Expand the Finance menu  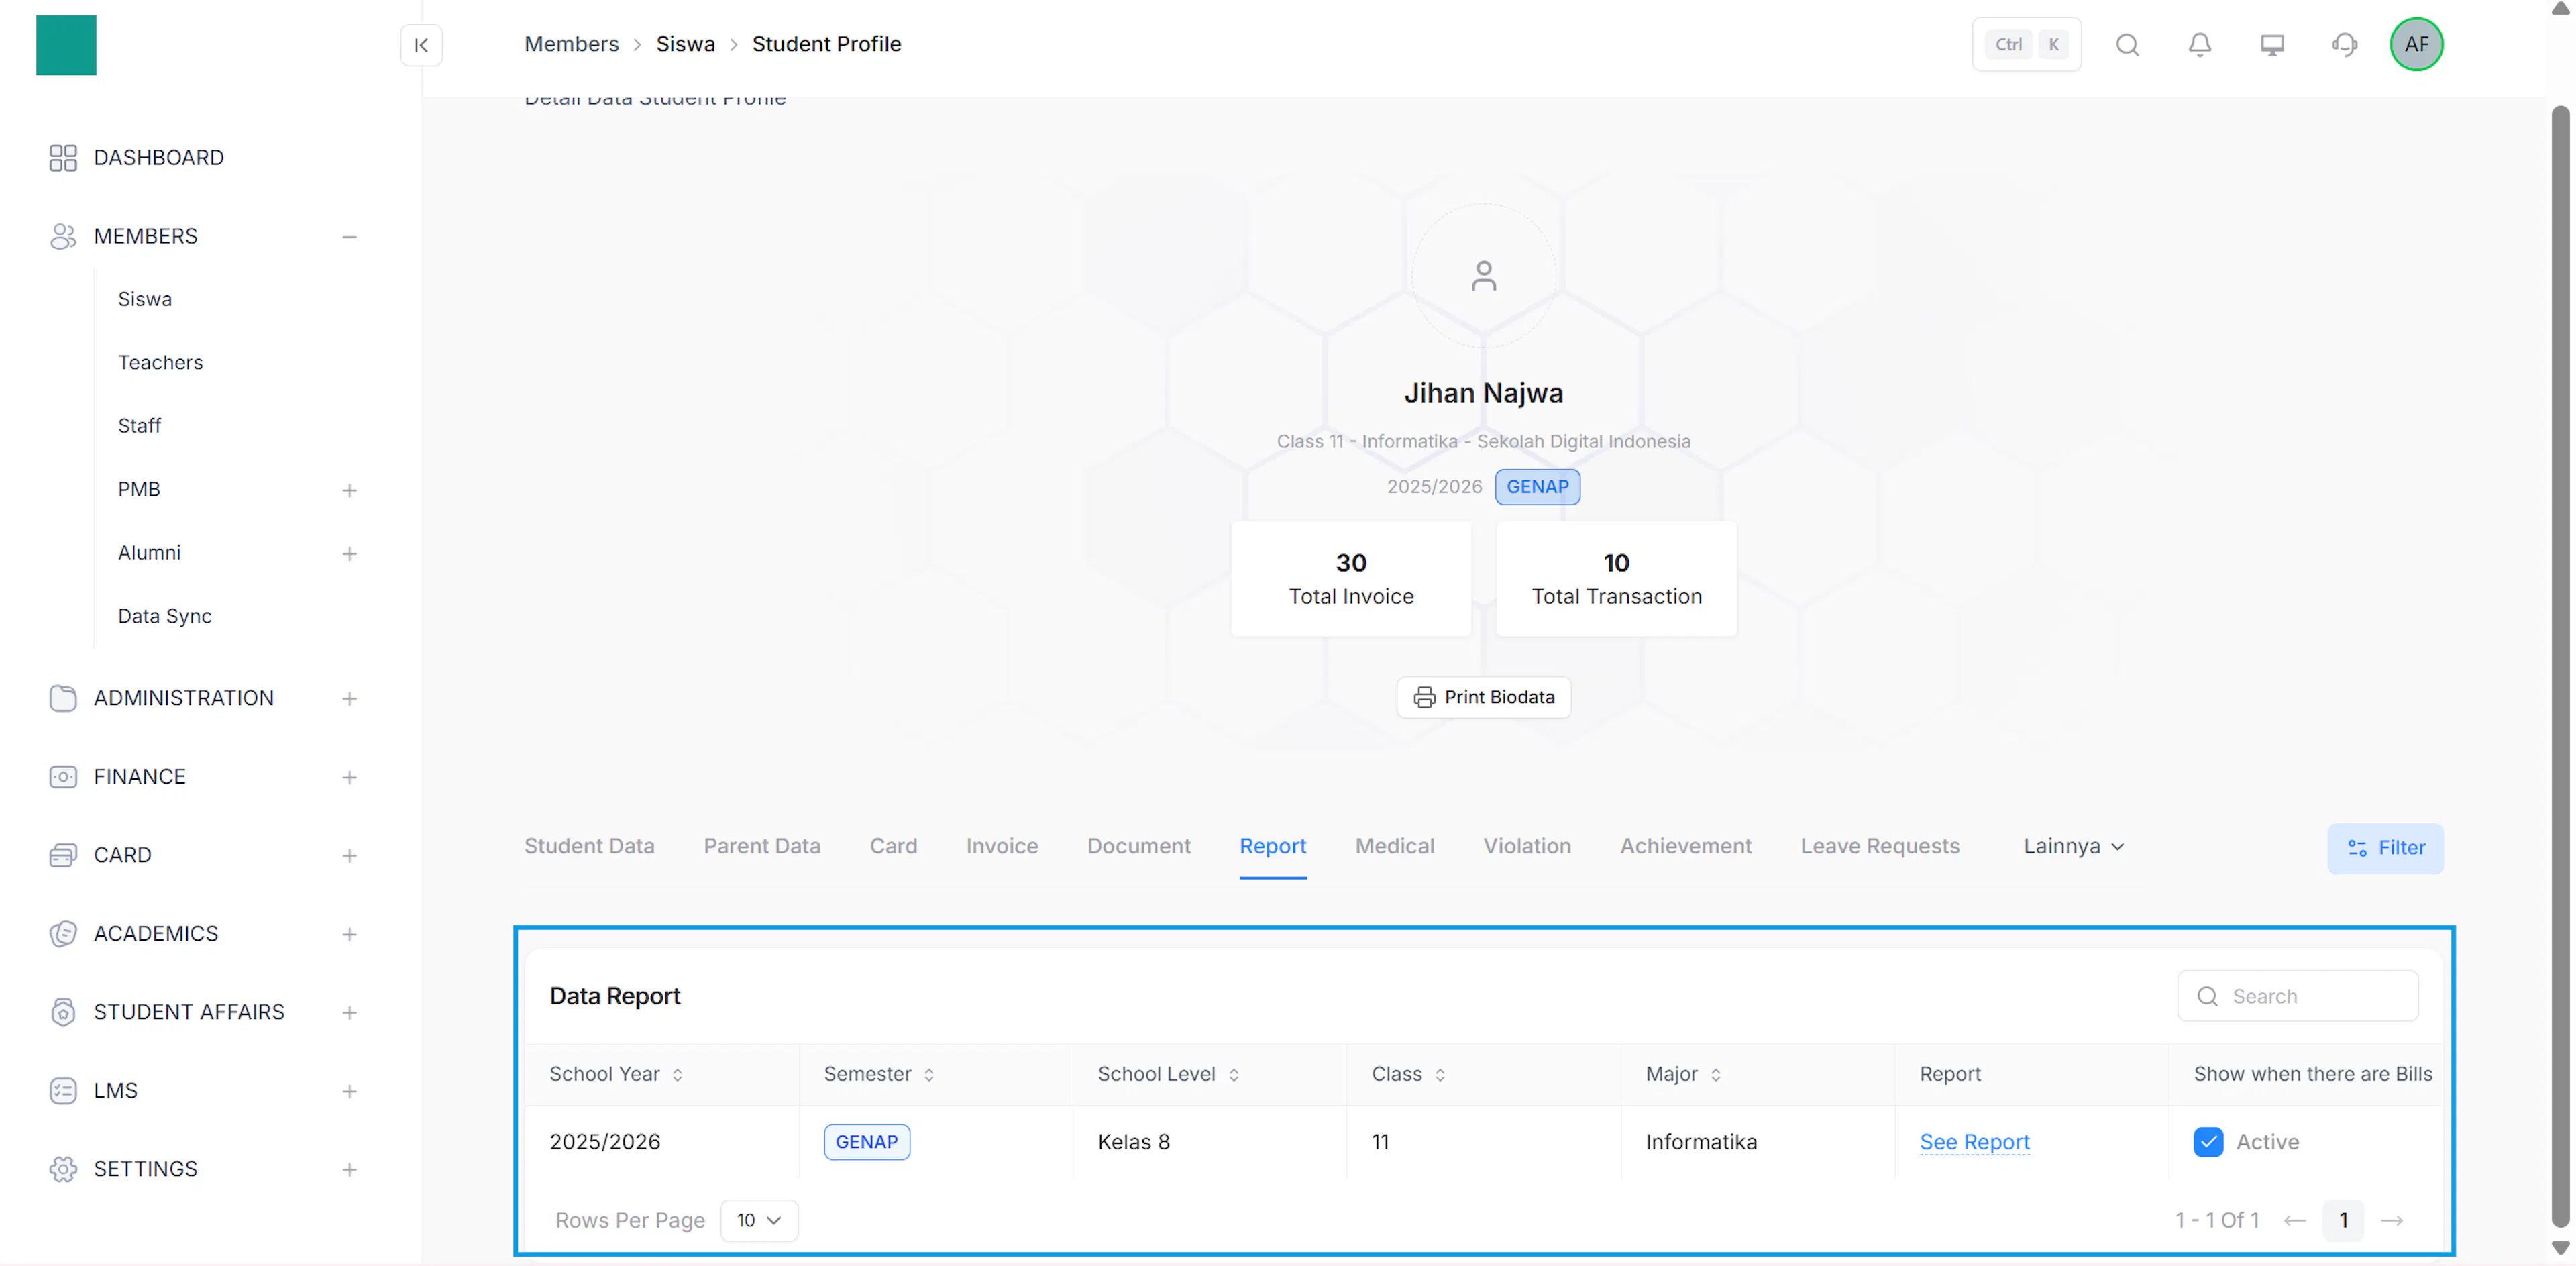[x=349, y=778]
